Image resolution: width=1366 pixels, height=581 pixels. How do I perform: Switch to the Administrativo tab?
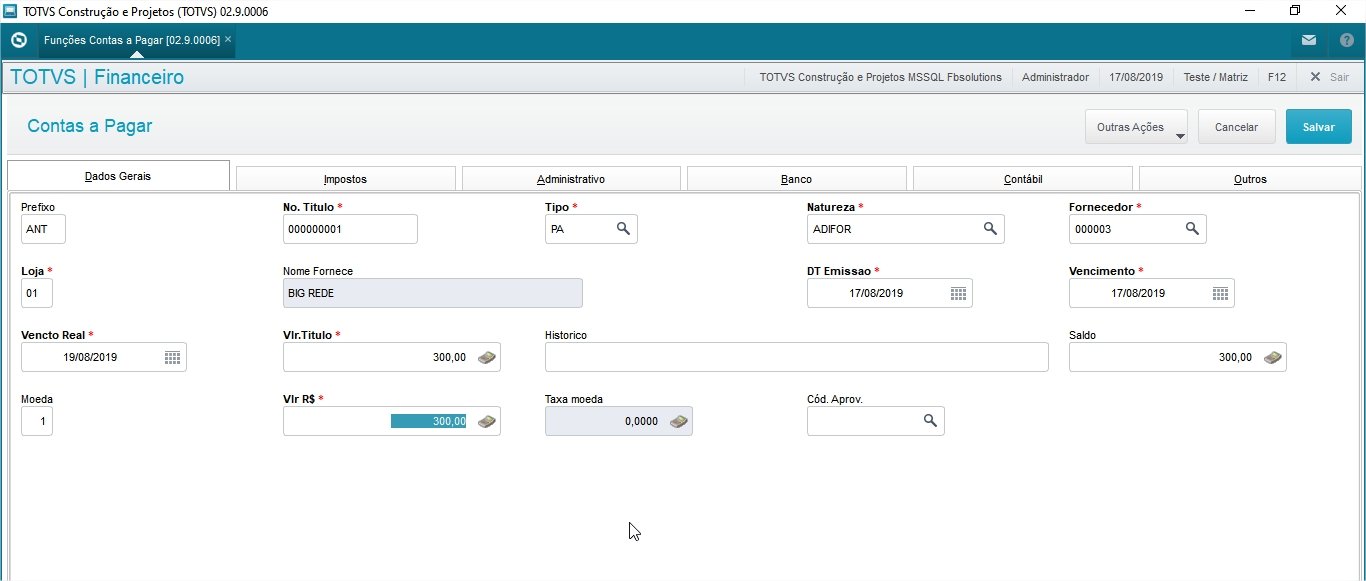pyautogui.click(x=571, y=179)
